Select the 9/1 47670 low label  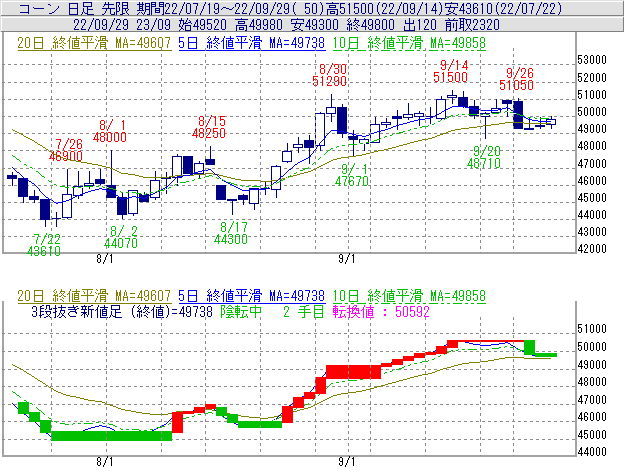tap(352, 175)
